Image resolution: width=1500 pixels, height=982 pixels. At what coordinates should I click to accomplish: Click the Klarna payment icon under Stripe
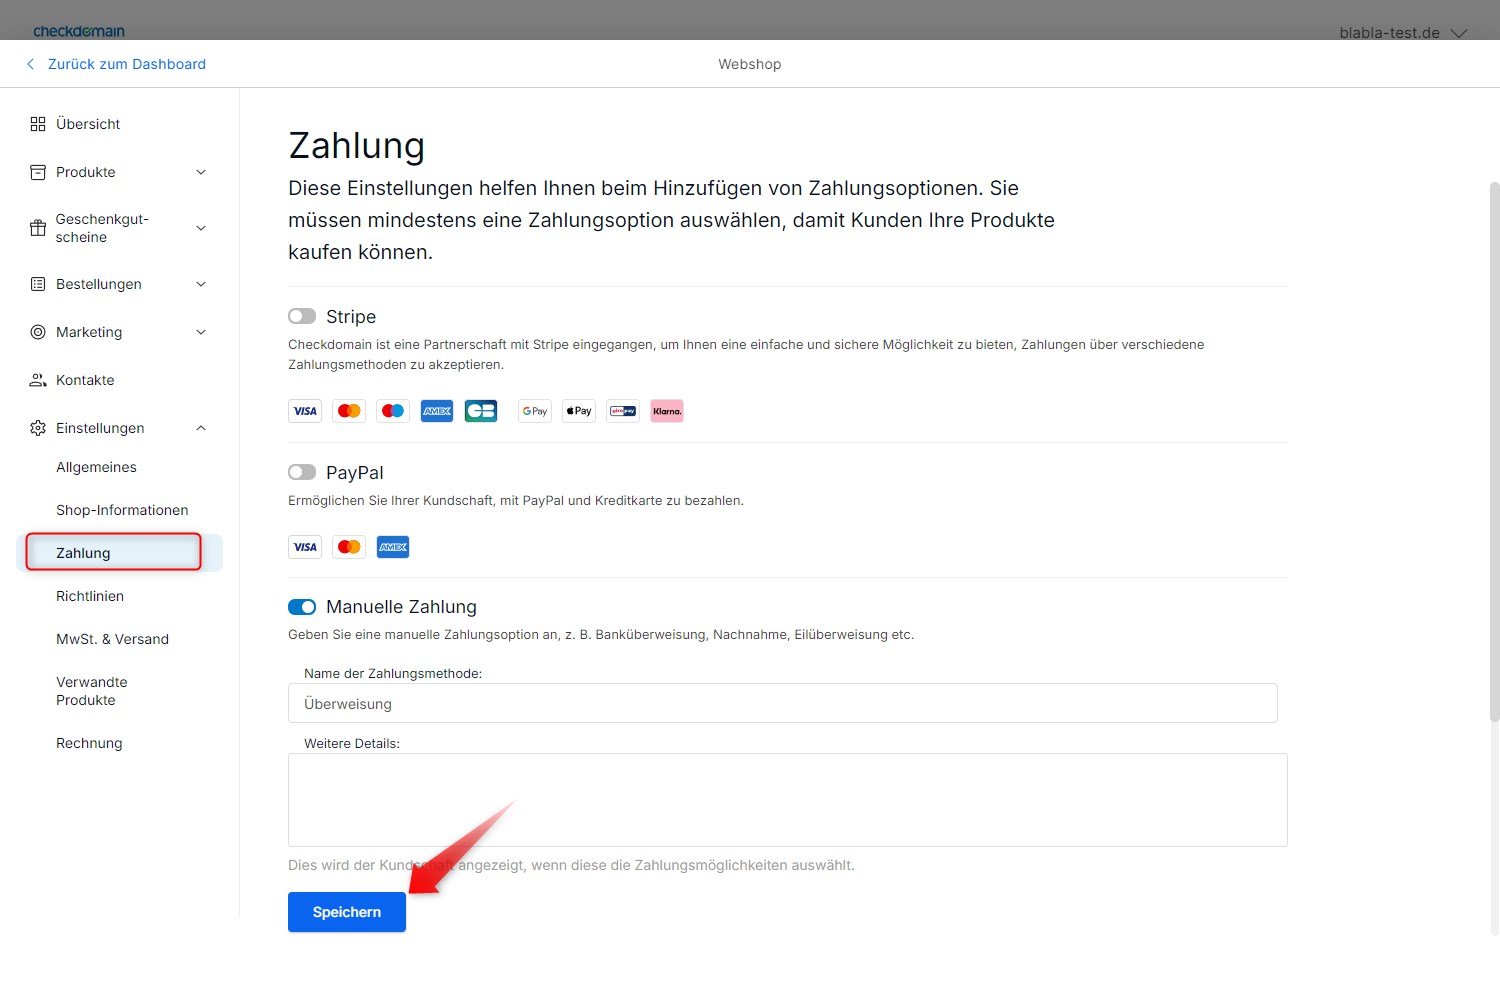click(666, 410)
